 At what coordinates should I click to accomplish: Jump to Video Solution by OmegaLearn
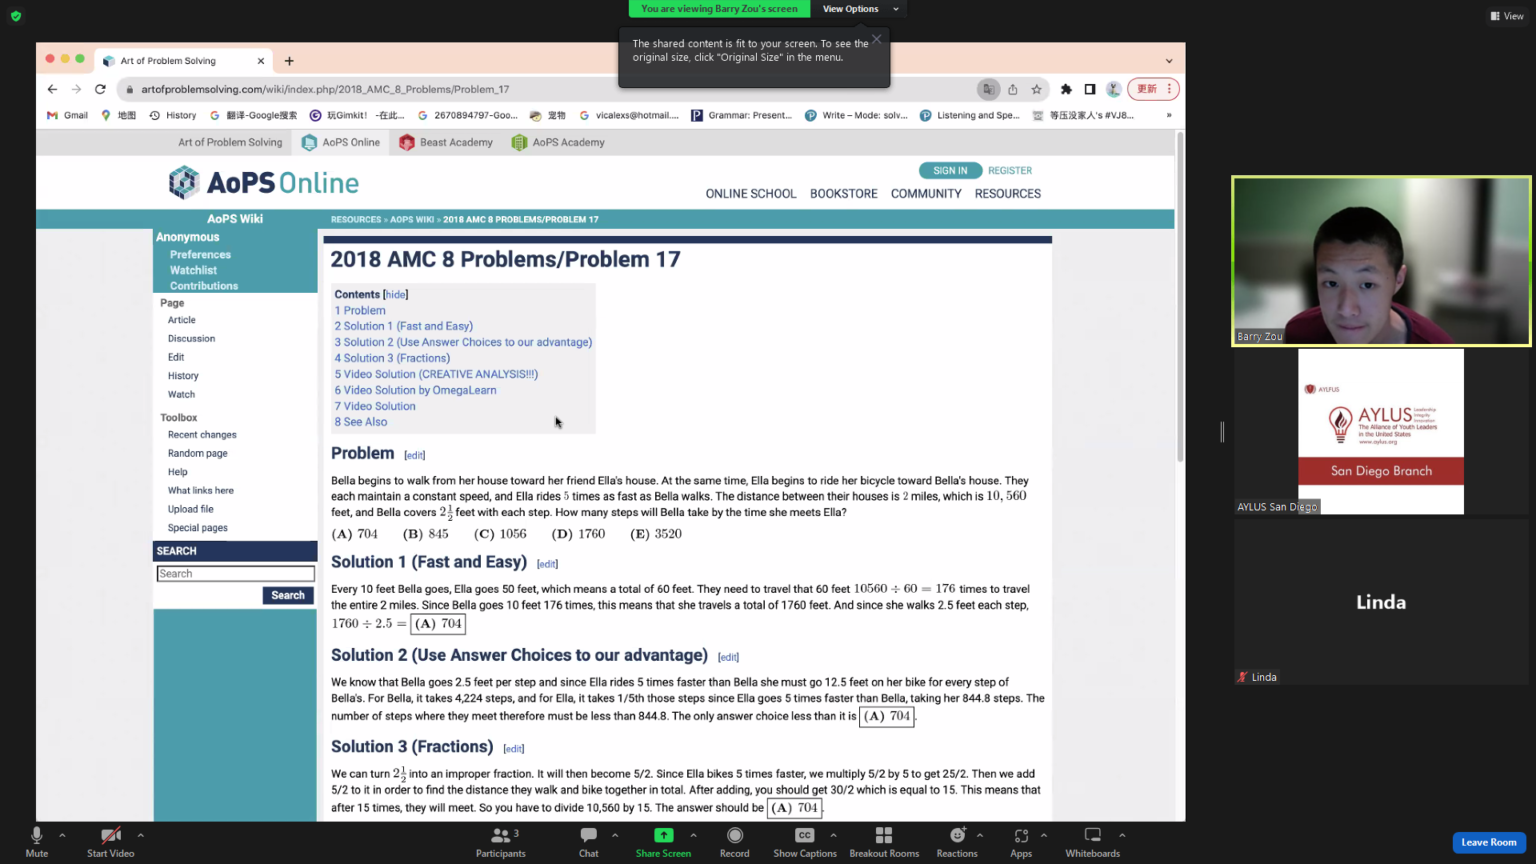click(x=415, y=390)
